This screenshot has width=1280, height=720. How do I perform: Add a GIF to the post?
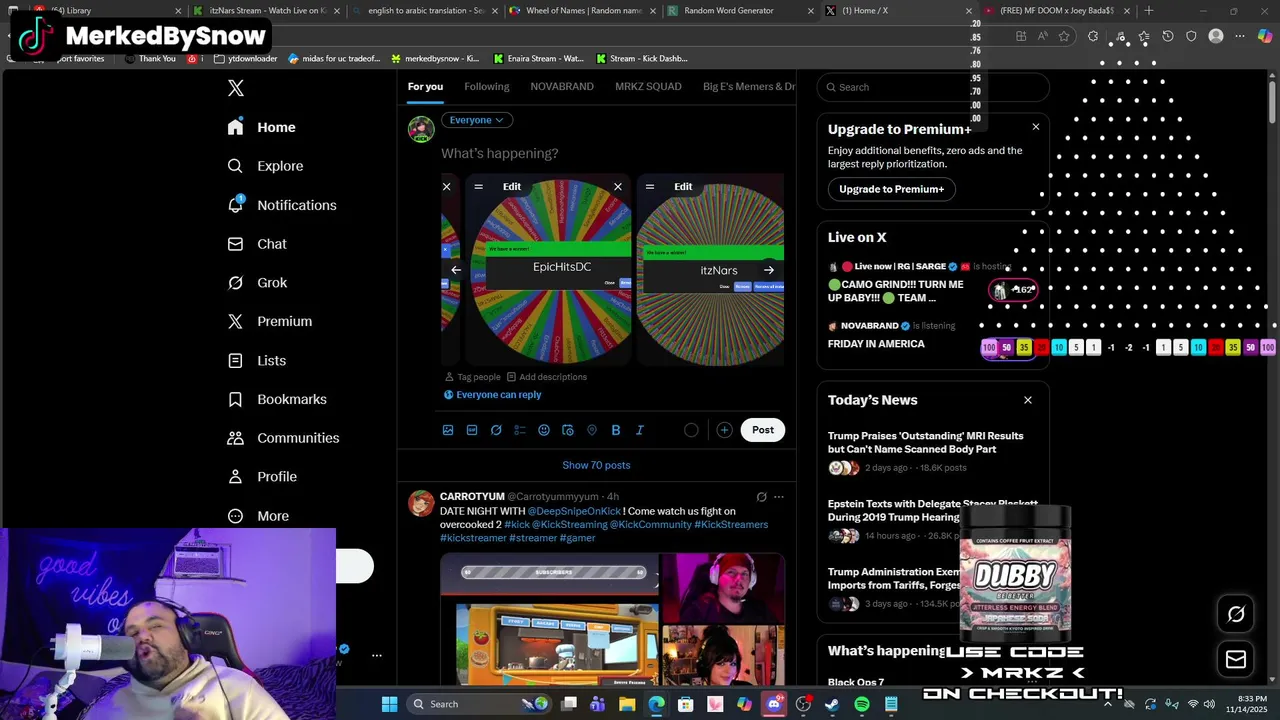click(x=472, y=430)
